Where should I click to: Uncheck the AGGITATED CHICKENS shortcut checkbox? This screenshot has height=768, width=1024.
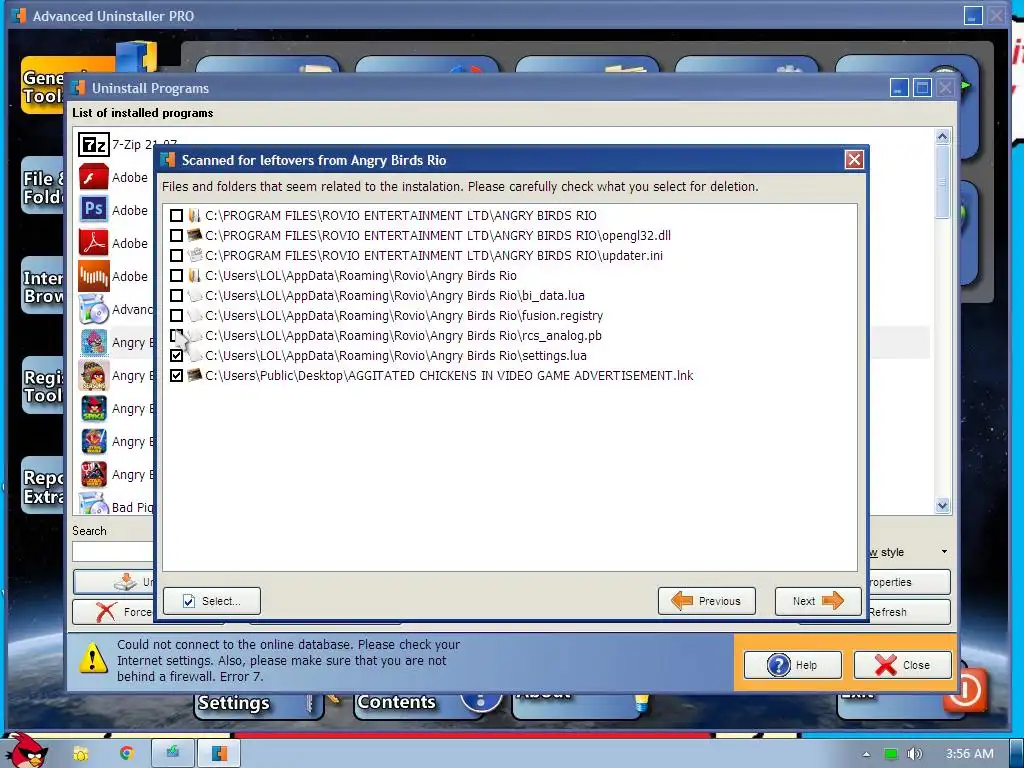click(176, 376)
